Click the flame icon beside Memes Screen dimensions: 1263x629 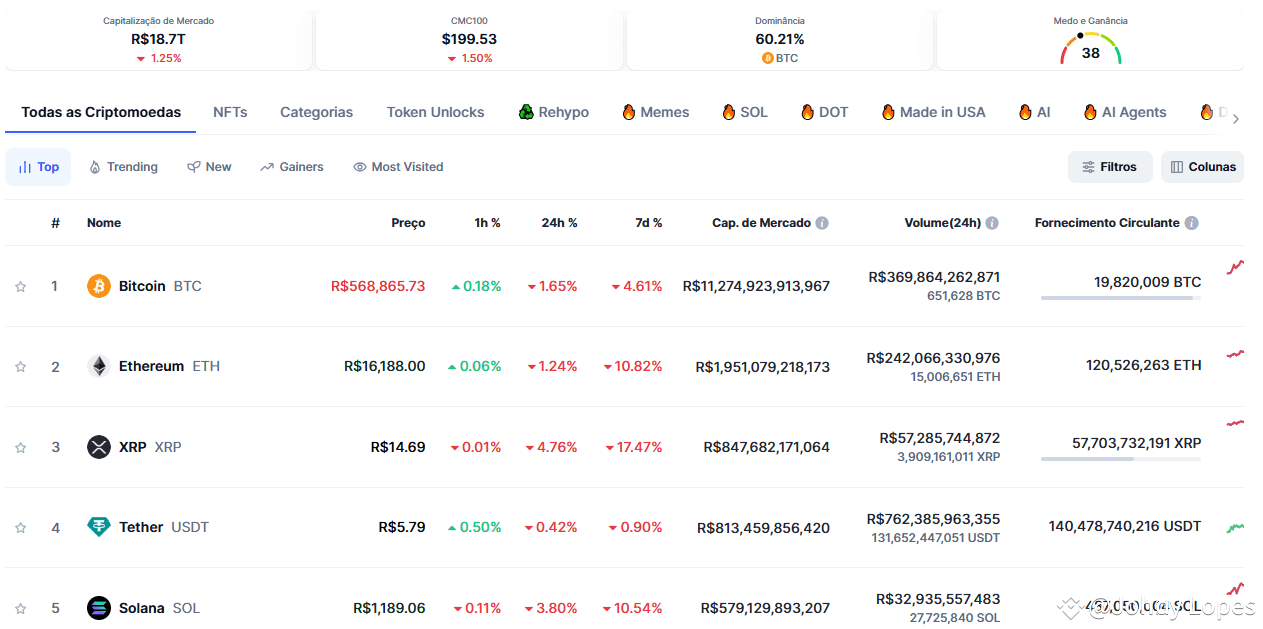click(x=629, y=112)
